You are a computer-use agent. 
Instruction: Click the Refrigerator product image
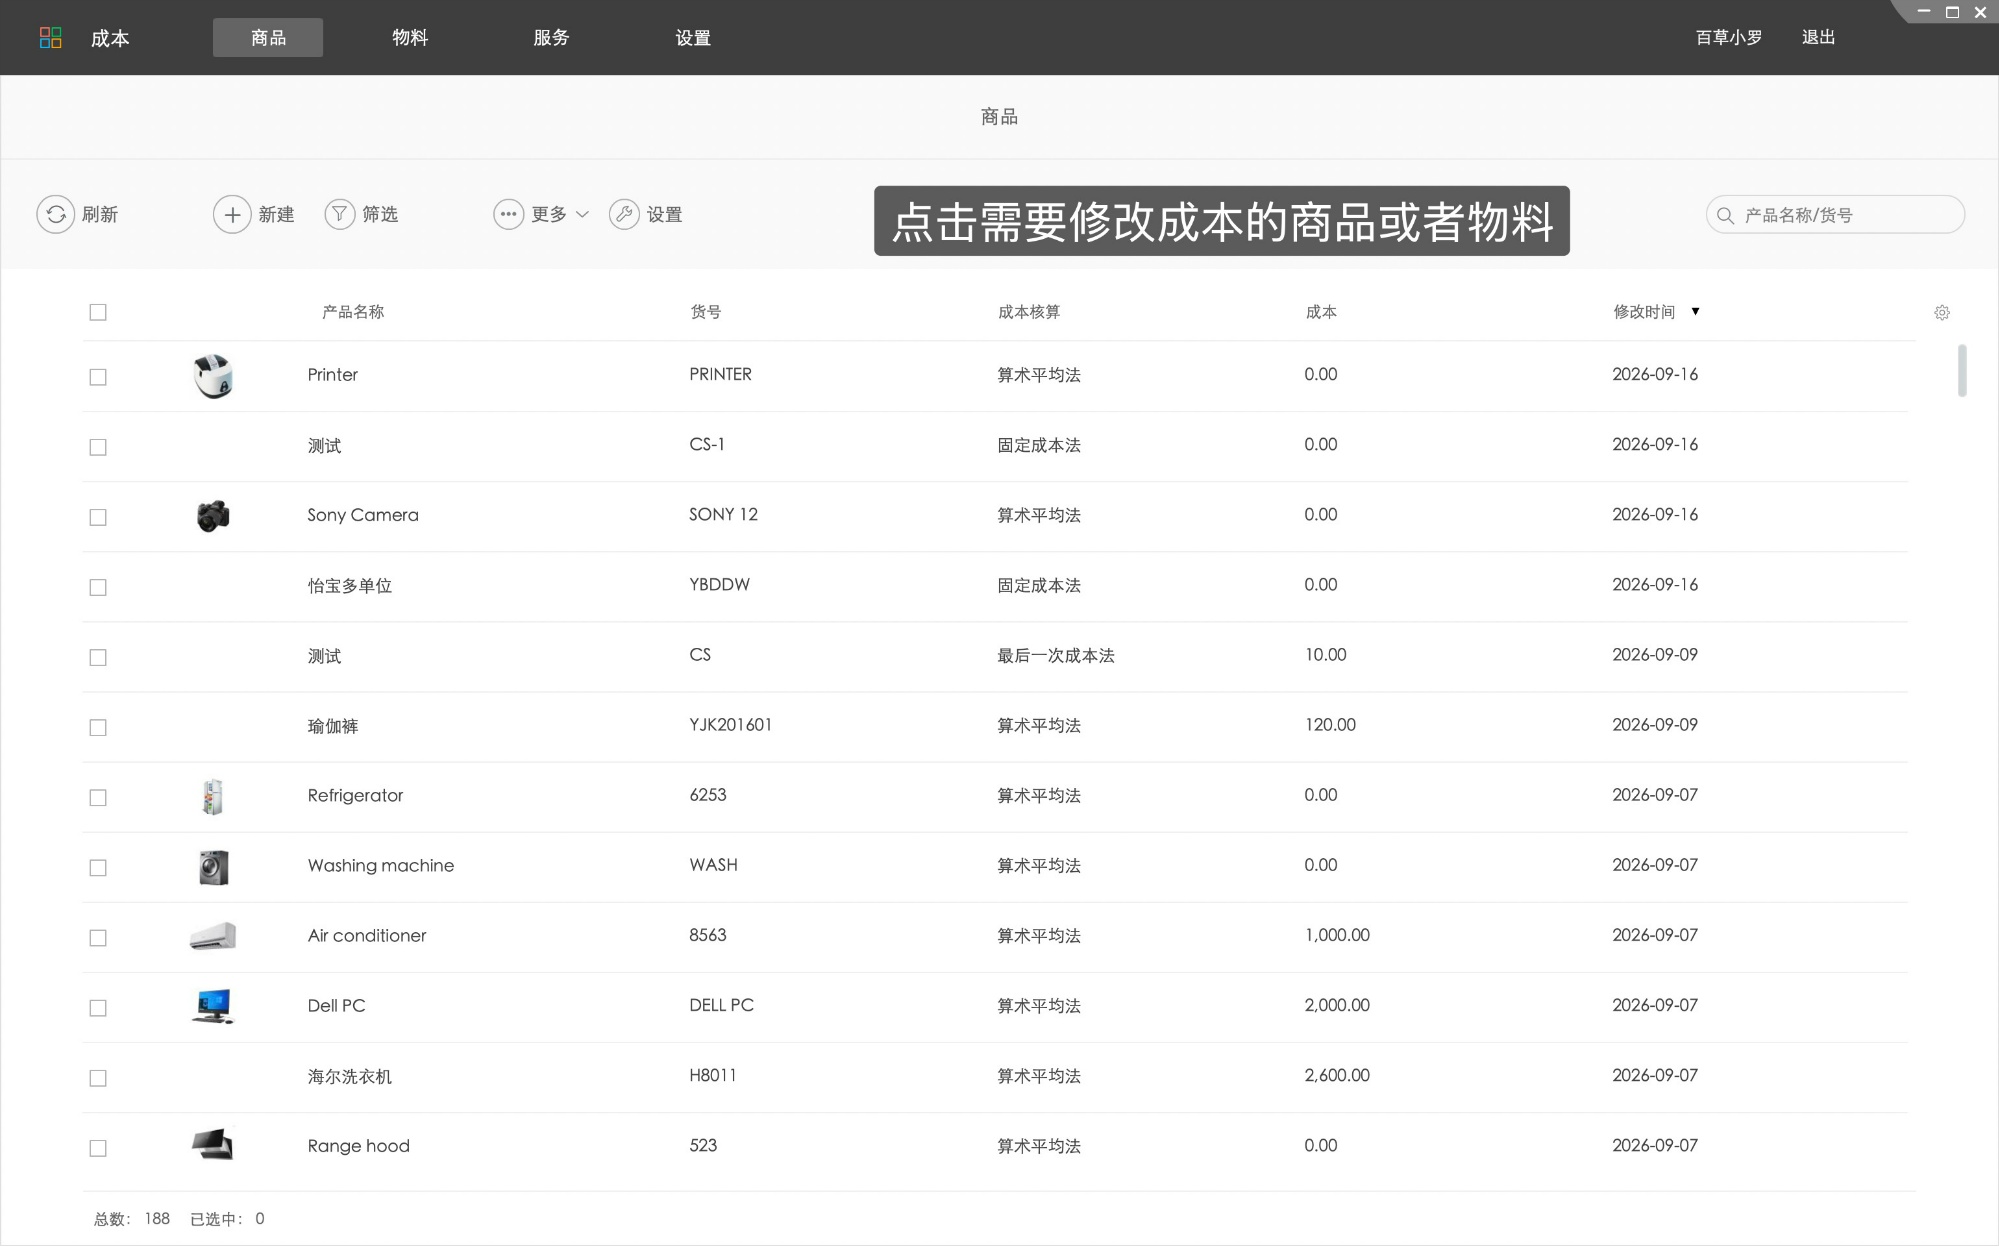coord(212,797)
